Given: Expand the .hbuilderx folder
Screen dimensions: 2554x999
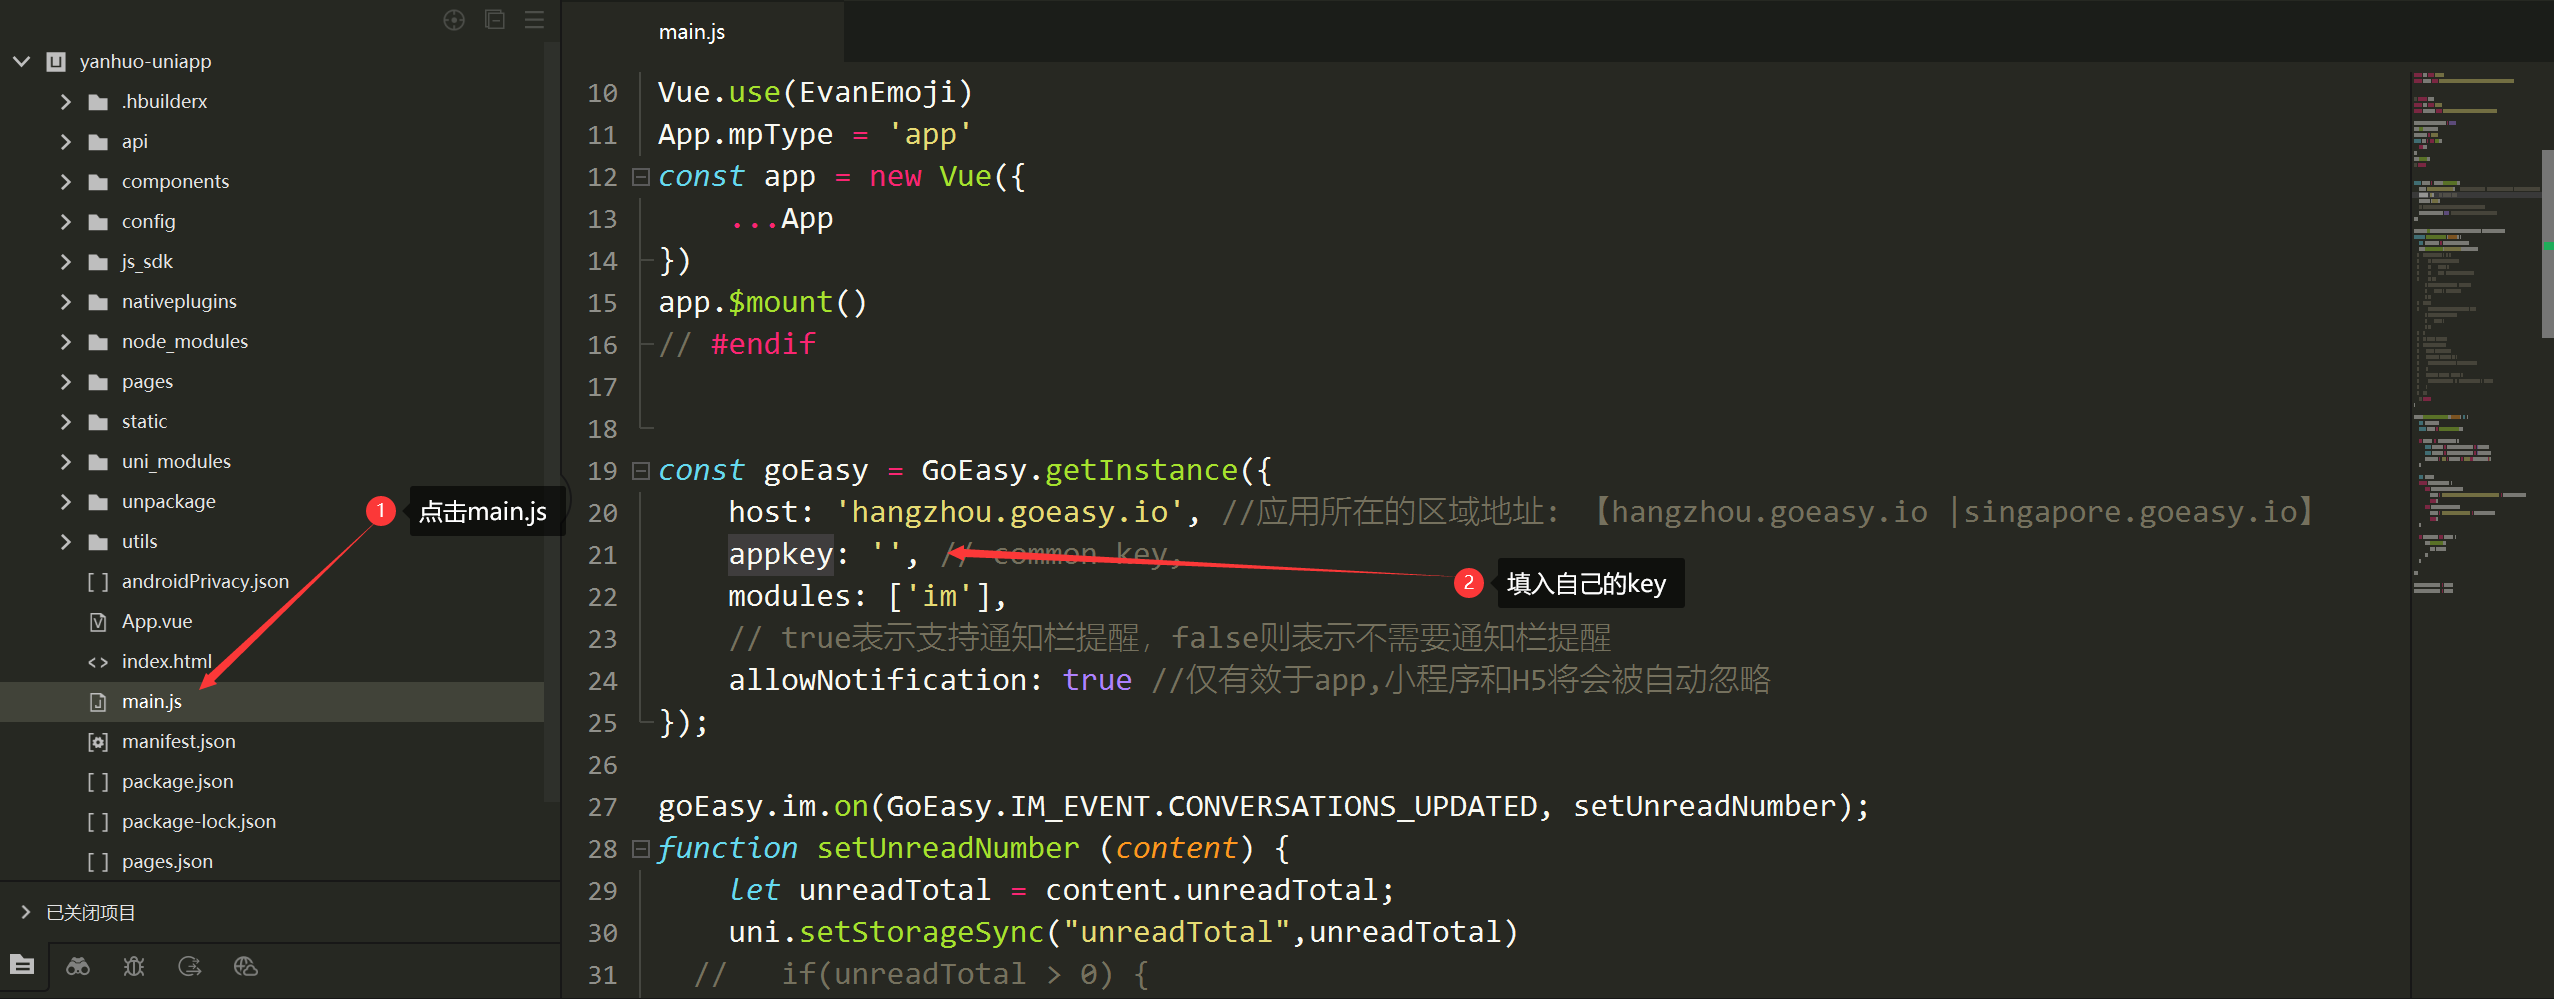Looking at the screenshot, I should 66,102.
